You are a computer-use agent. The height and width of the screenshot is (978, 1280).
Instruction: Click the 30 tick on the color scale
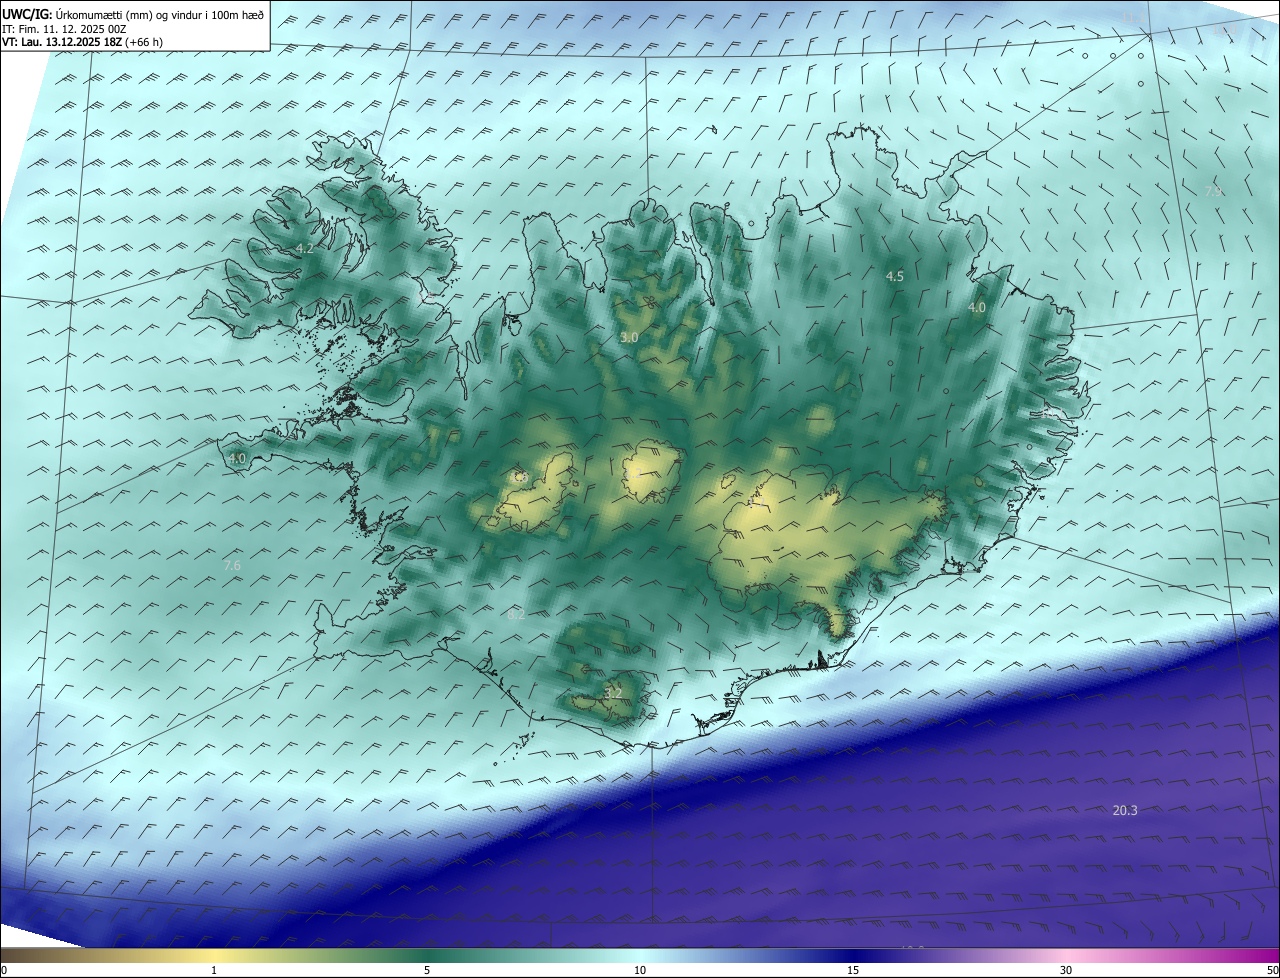(1066, 970)
